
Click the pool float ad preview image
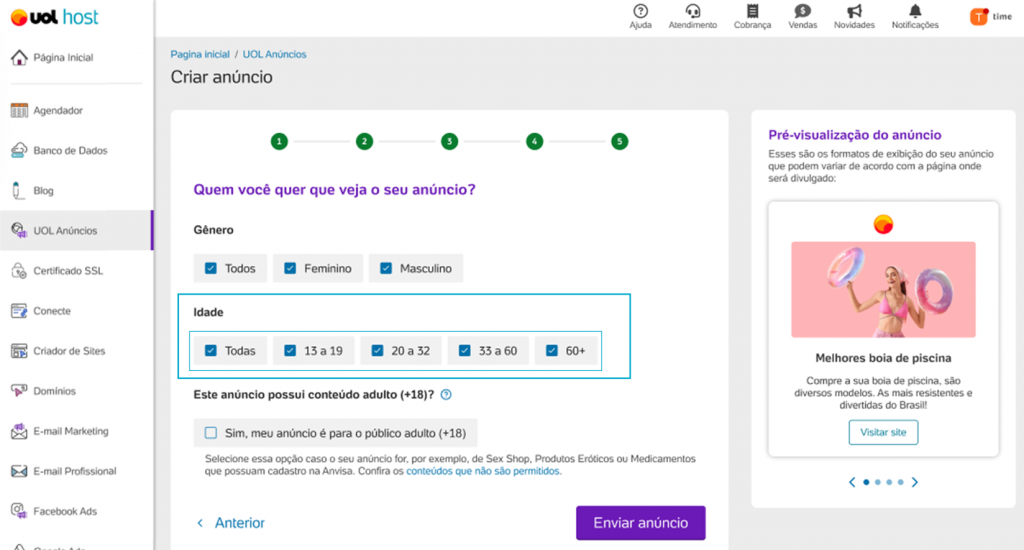point(883,289)
